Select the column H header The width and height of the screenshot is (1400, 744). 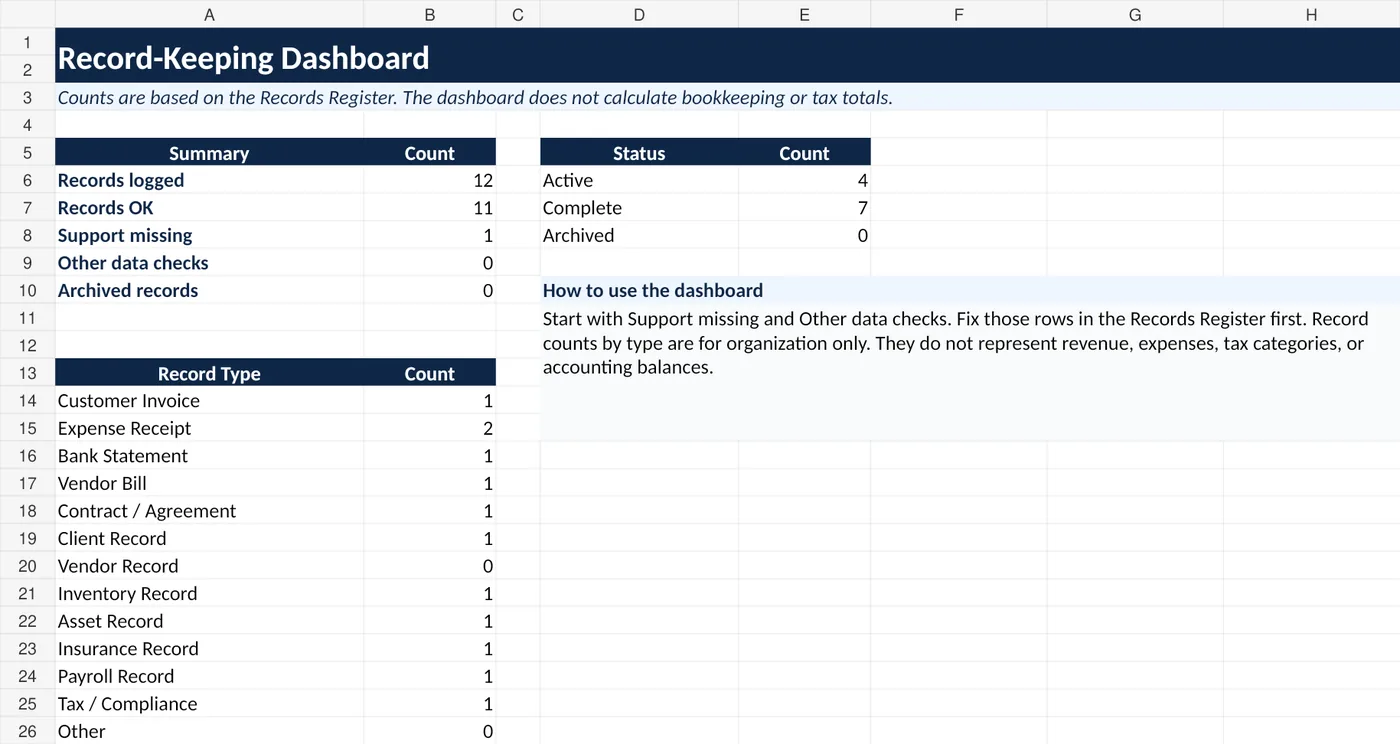(1311, 14)
